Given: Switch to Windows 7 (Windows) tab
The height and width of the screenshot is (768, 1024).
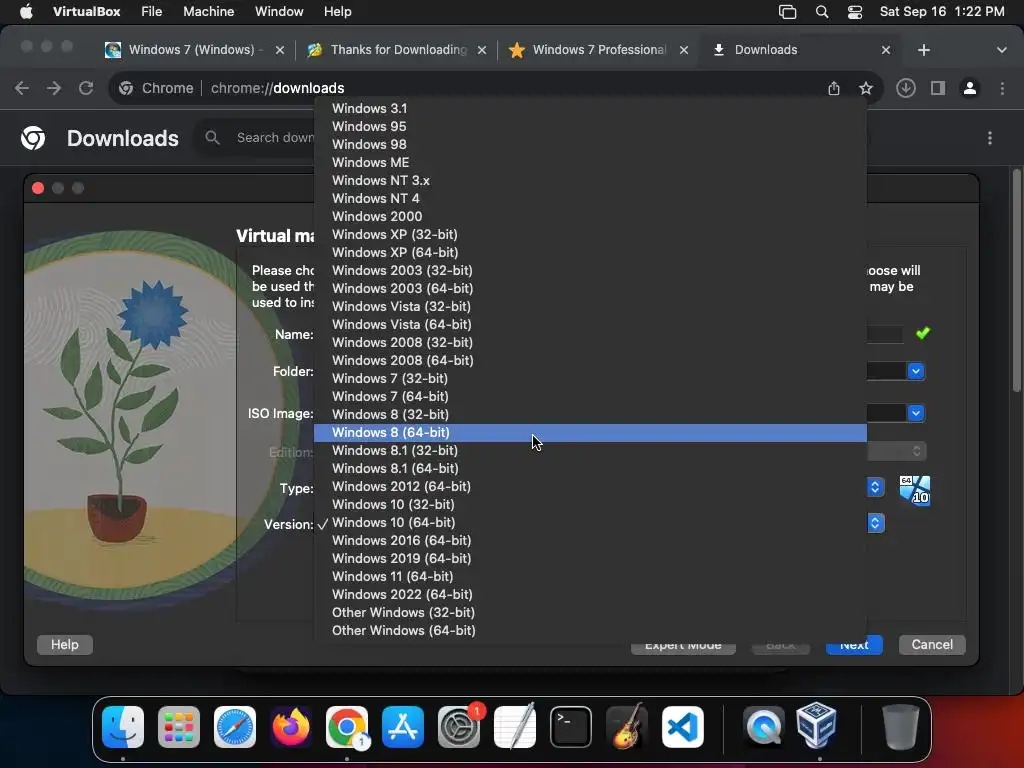Looking at the screenshot, I should (195, 50).
